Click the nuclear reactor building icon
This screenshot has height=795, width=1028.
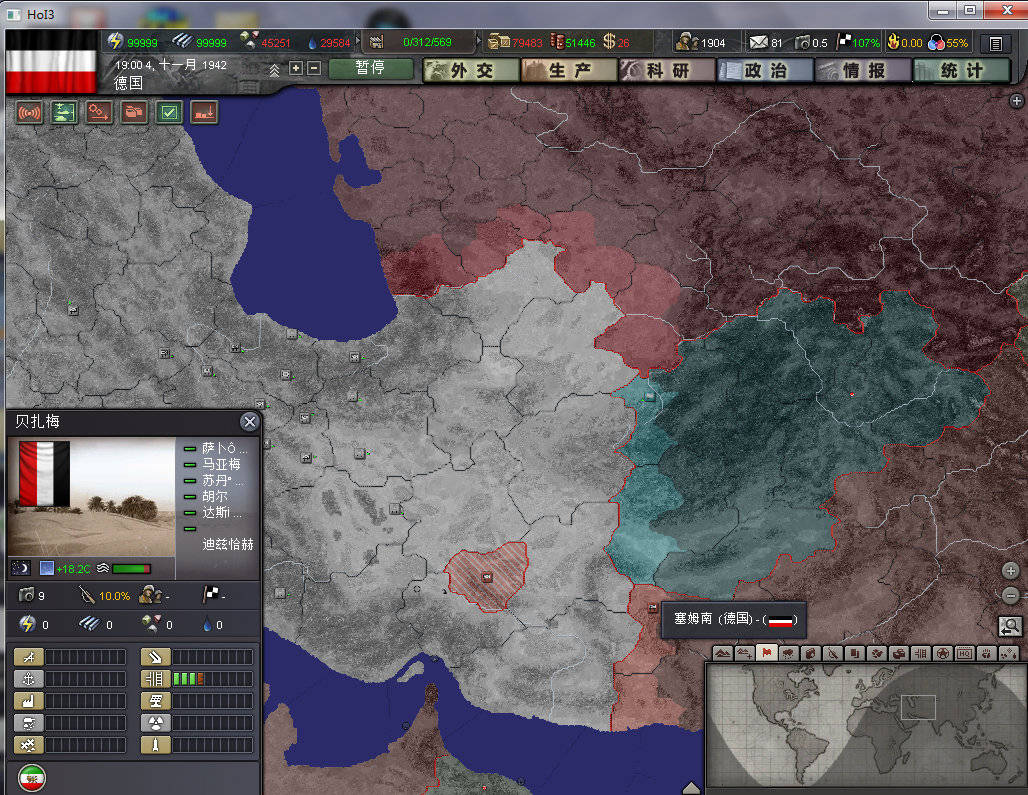(155, 723)
